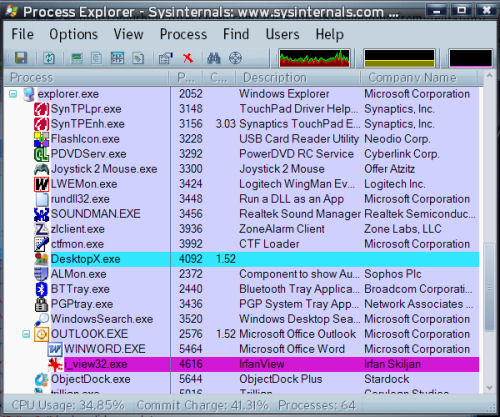This screenshot has height=417, width=500.
Task: Click the red X Kill Process icon
Action: pyautogui.click(x=188, y=58)
